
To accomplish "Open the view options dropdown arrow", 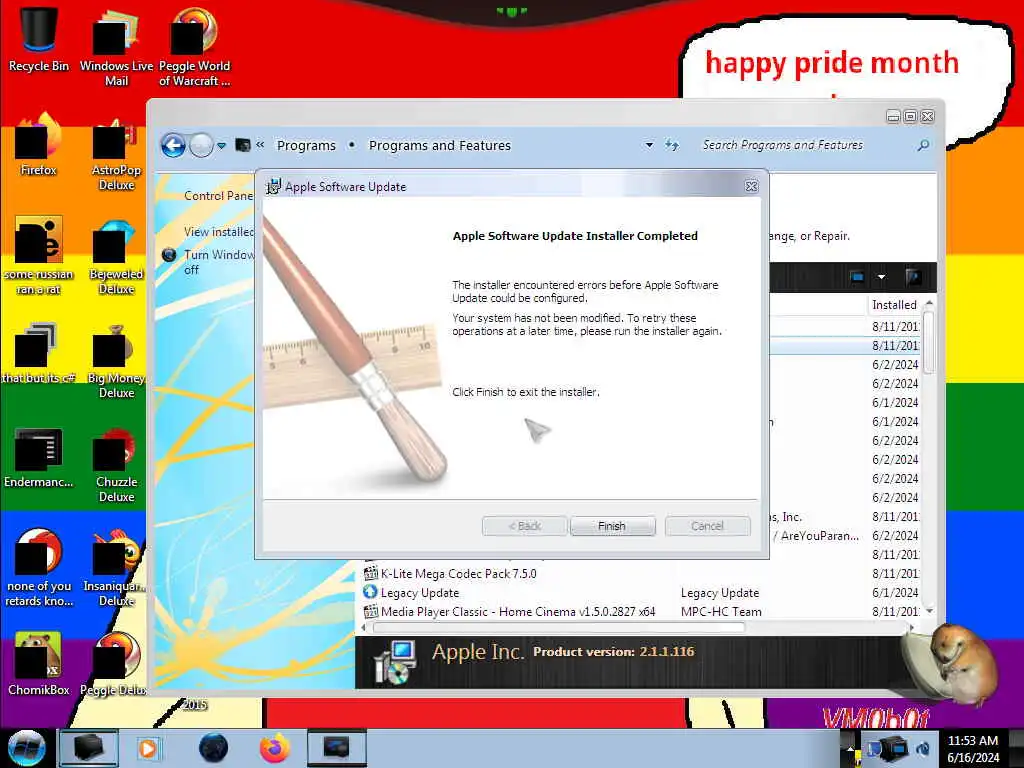I will click(881, 277).
